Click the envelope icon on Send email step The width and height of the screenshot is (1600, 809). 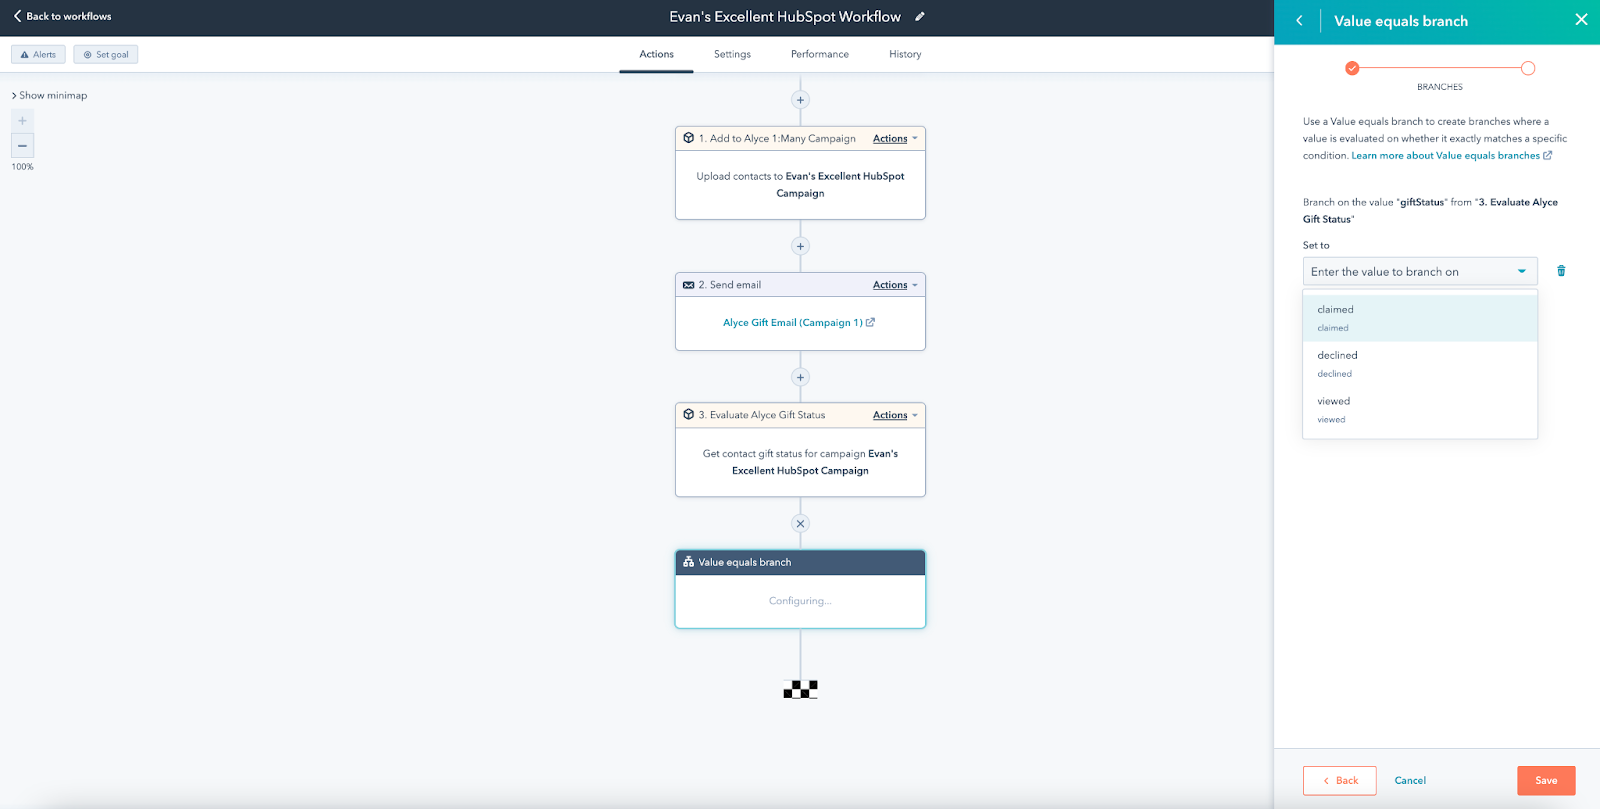688,285
